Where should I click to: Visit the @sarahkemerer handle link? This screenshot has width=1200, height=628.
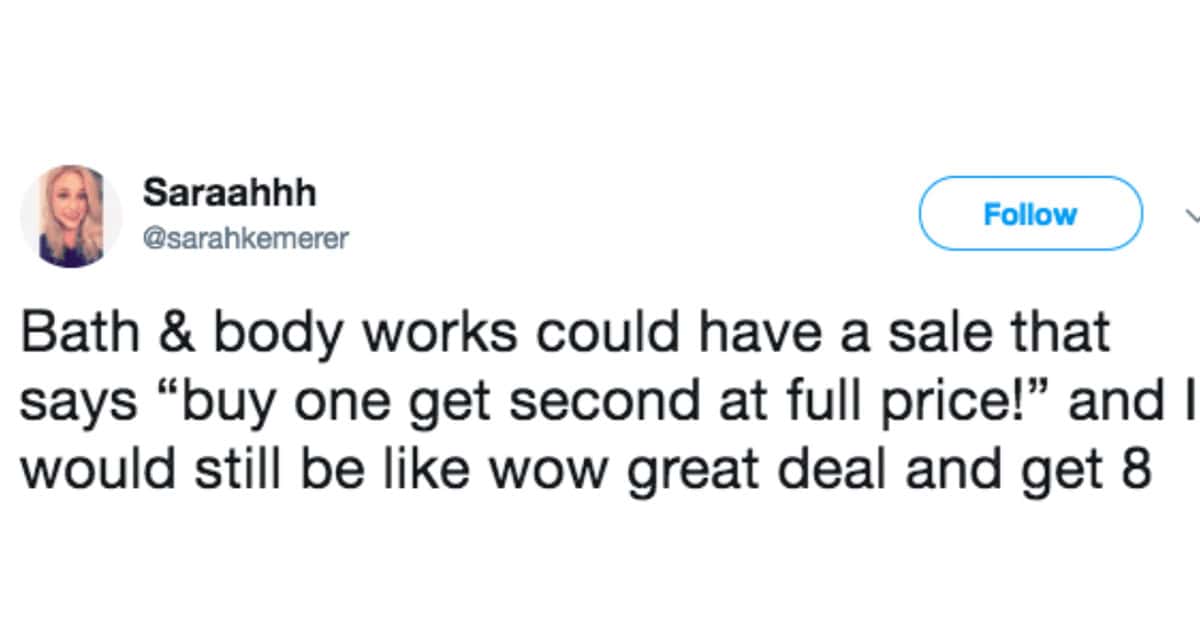tap(245, 240)
